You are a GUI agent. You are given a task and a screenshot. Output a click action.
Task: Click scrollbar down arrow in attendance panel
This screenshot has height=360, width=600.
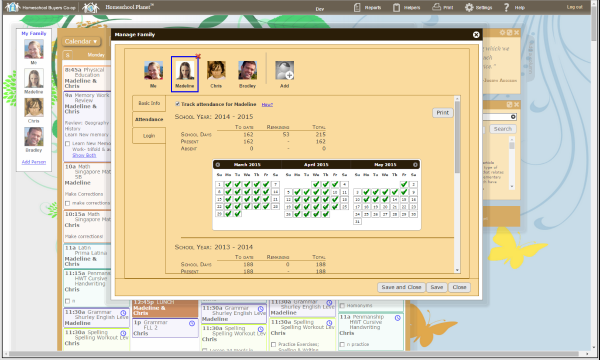[x=457, y=270]
